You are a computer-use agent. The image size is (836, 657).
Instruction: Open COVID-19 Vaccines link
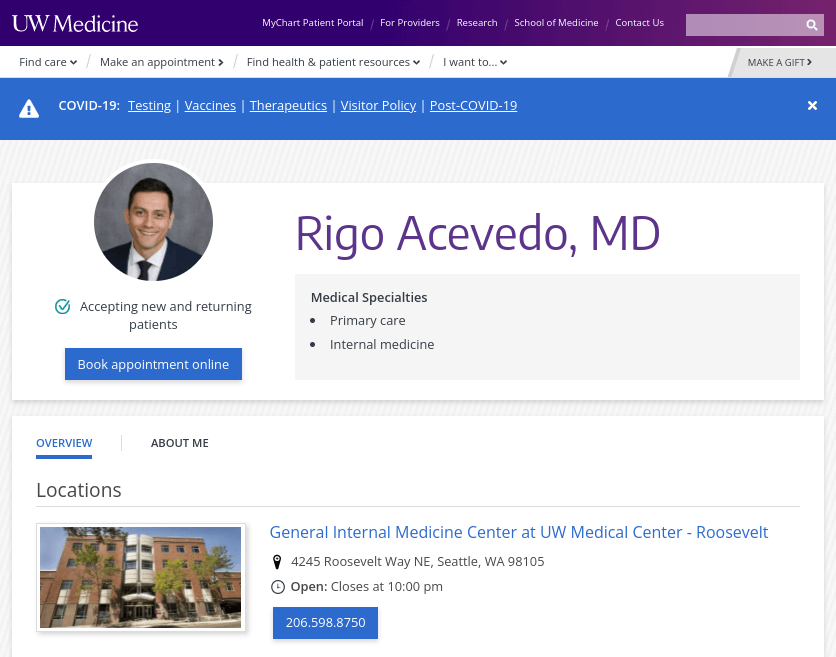point(210,106)
